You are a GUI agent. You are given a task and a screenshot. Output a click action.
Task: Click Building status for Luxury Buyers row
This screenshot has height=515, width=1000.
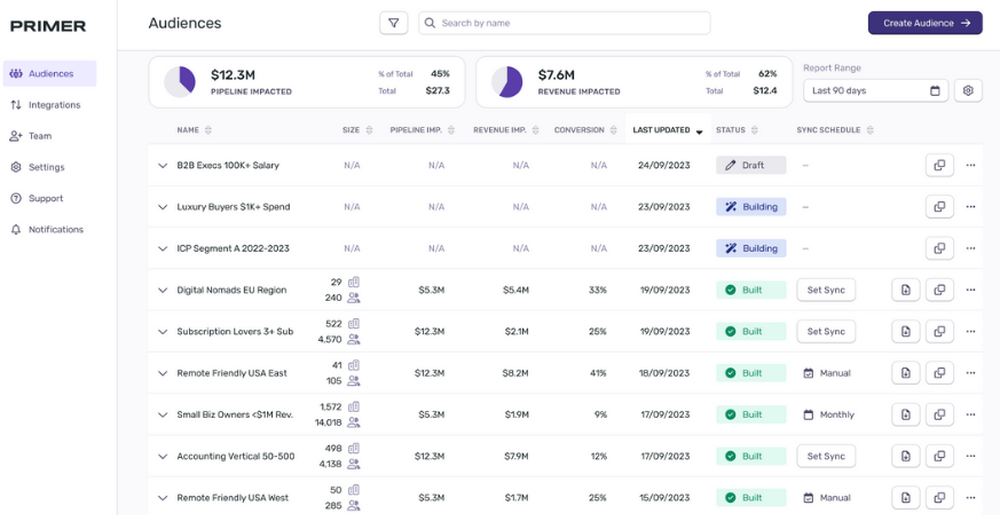[751, 207]
